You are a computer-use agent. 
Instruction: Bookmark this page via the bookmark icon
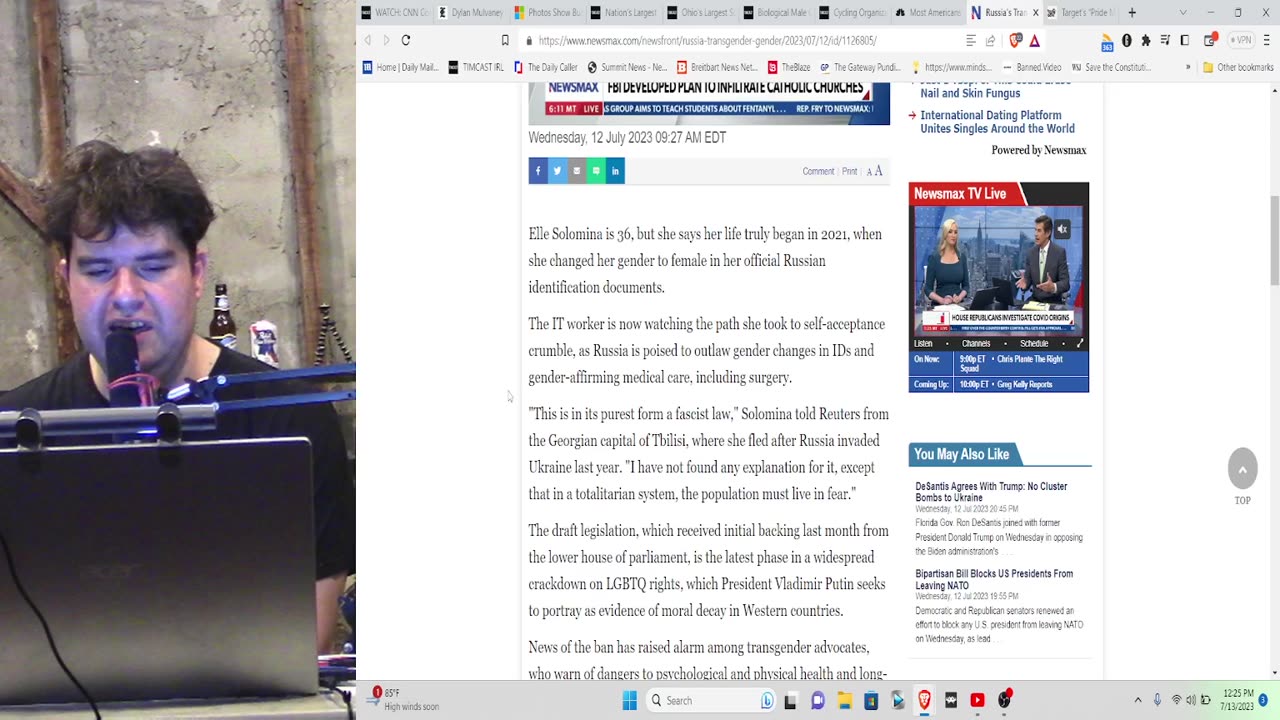click(x=505, y=40)
